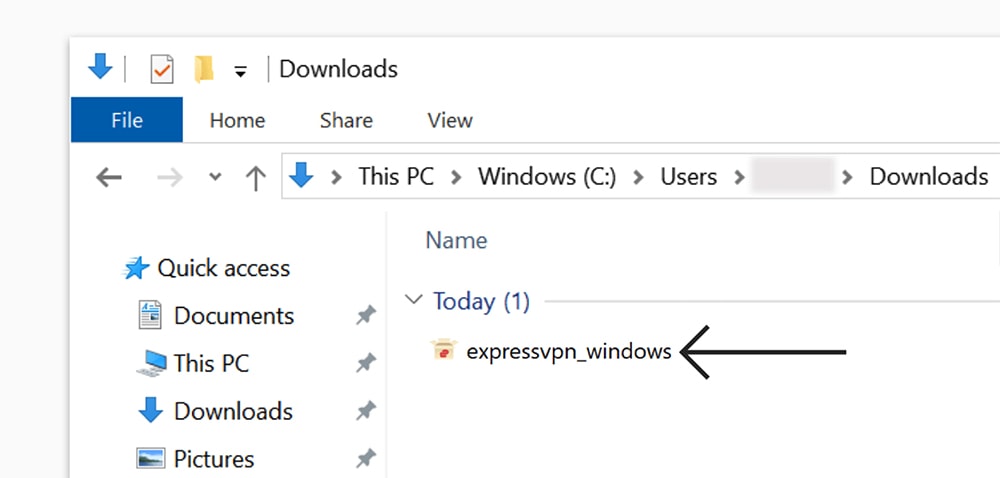Collapse the Today (1) group chevron
The image size is (1000, 478).
pos(415,299)
